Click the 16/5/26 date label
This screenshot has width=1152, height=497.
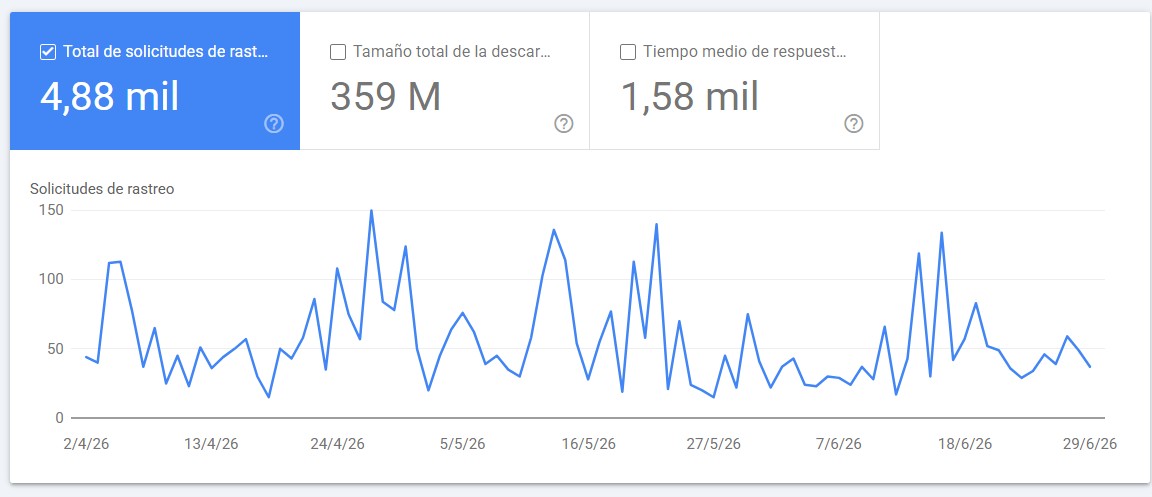pyautogui.click(x=588, y=444)
